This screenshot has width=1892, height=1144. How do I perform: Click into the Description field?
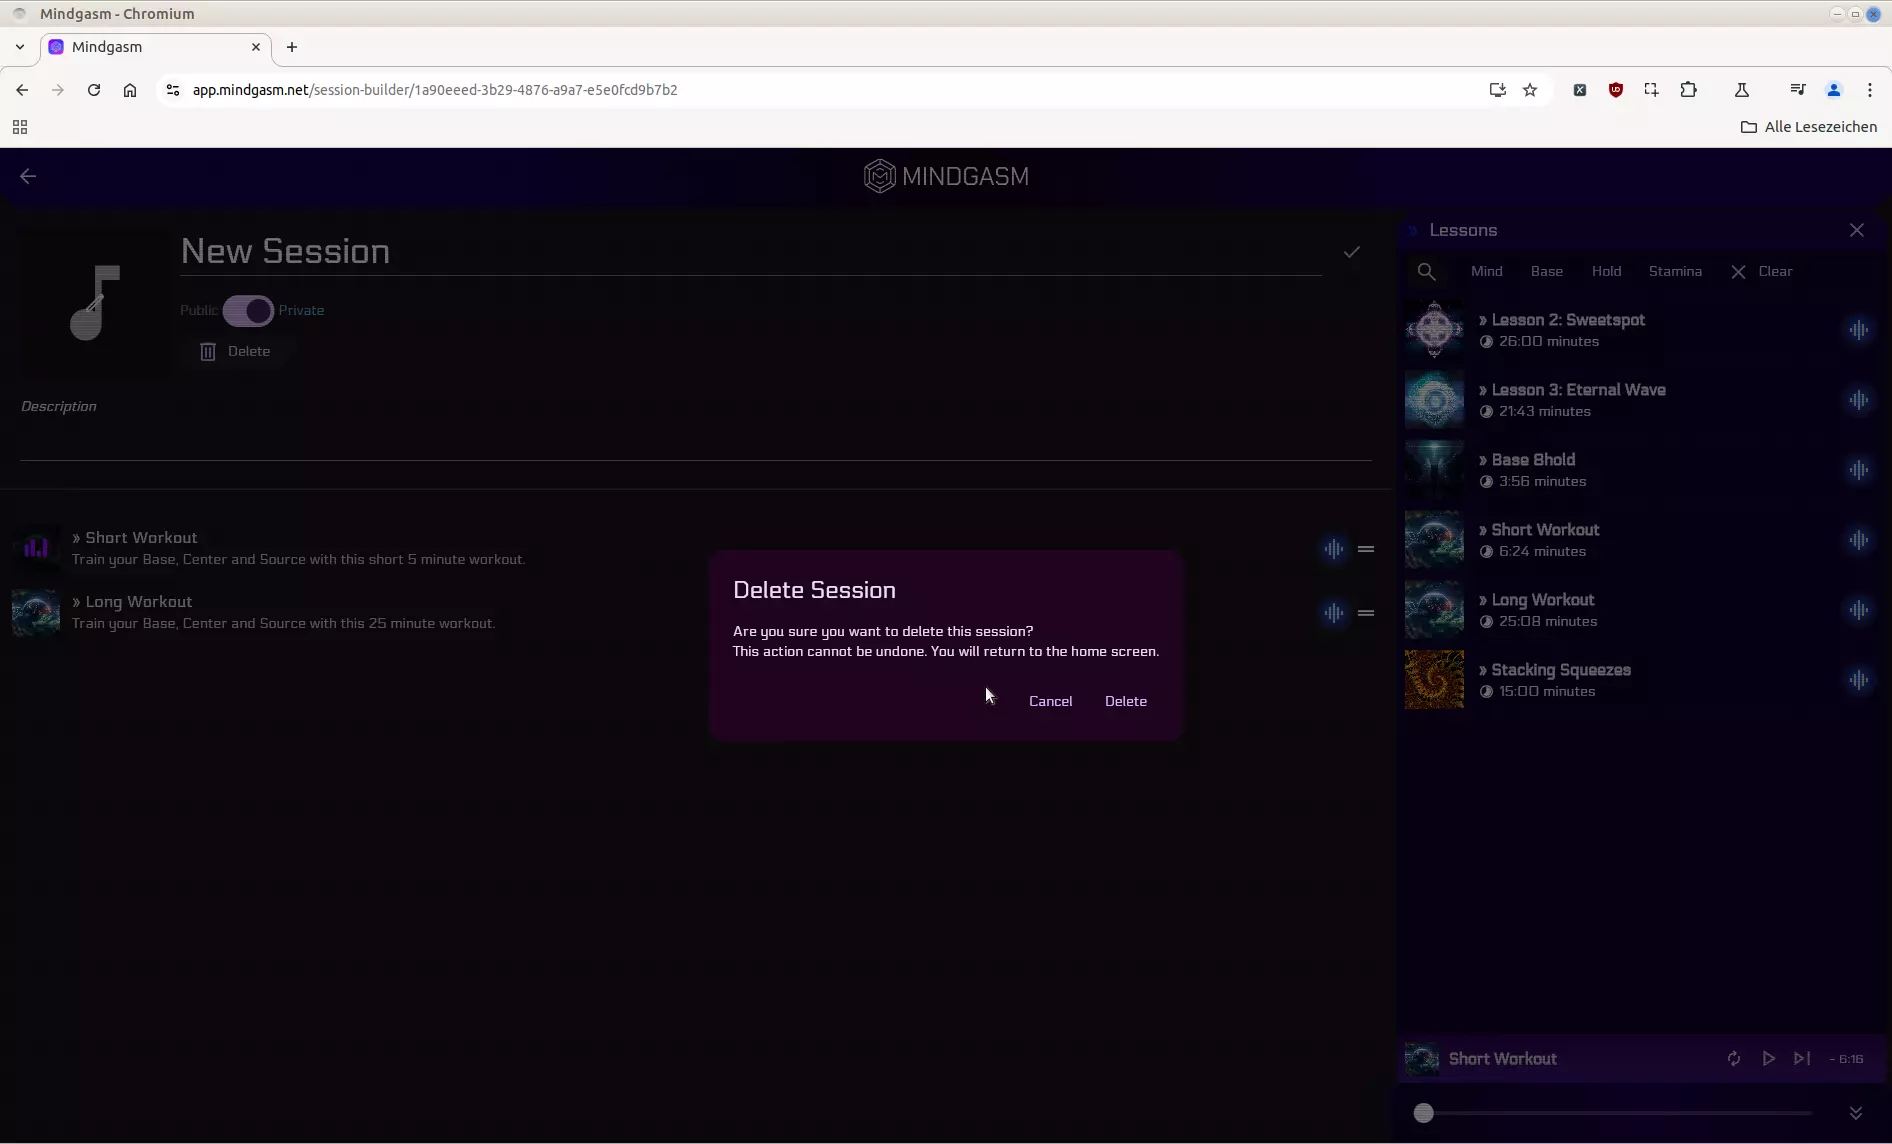695,428
